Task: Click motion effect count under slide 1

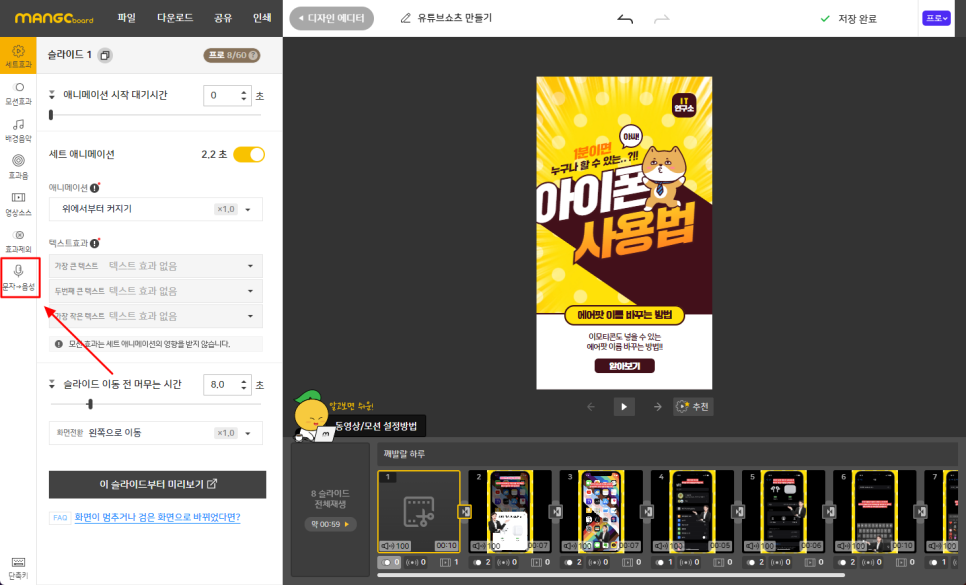Action: coord(389,562)
